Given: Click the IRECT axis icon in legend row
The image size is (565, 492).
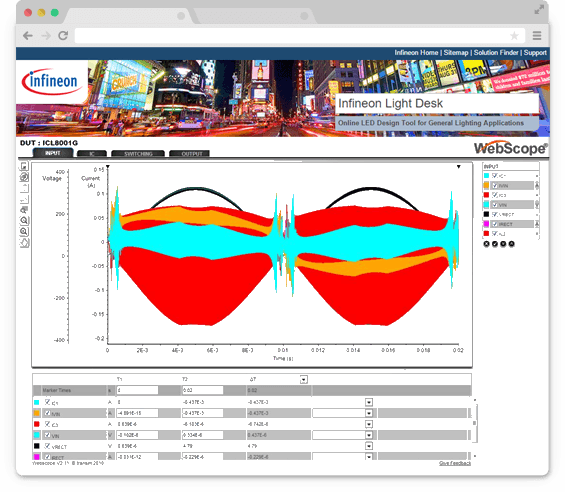Looking at the screenshot, I should tap(537, 224).
